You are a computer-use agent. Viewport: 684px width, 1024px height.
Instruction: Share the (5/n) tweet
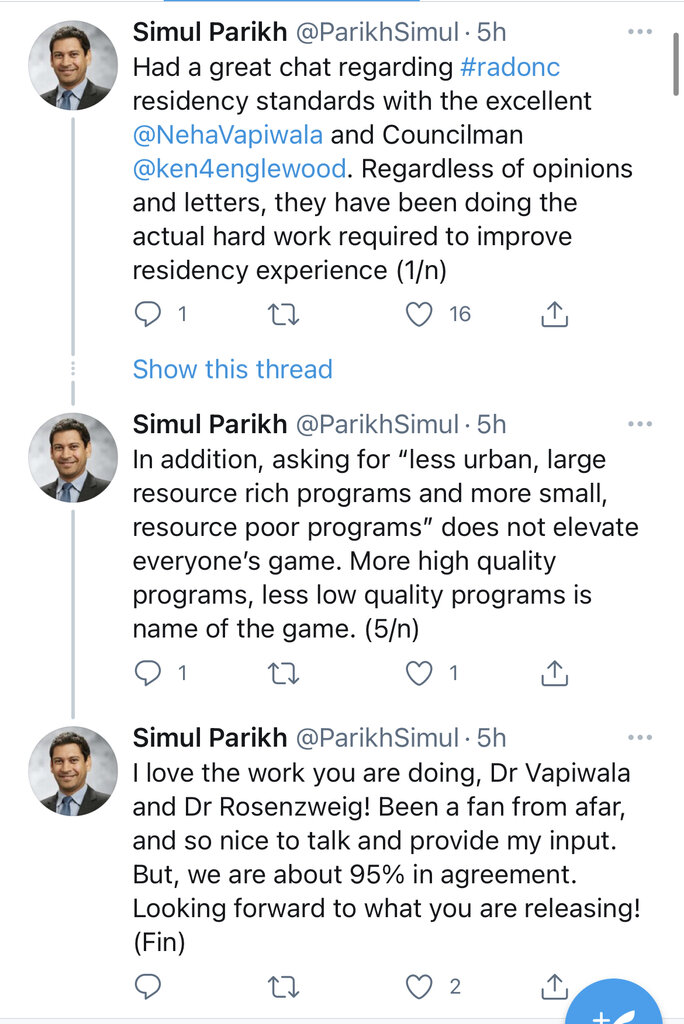[554, 673]
